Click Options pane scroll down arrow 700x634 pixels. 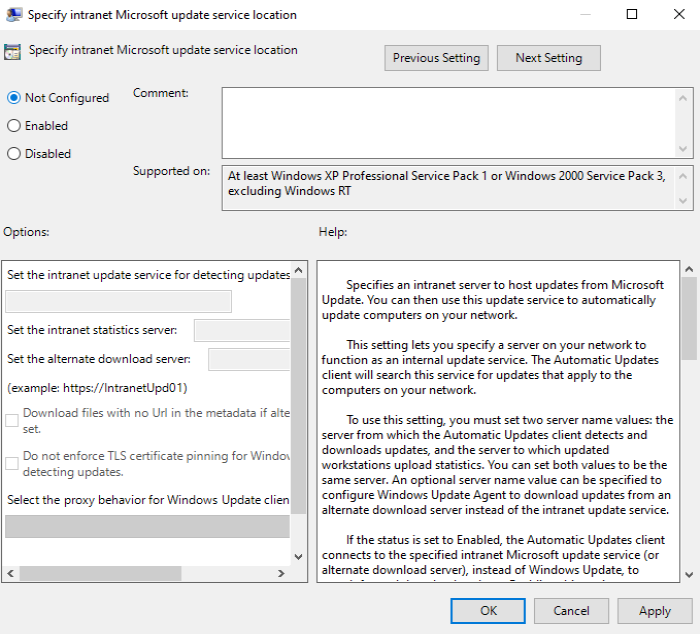tap(299, 557)
